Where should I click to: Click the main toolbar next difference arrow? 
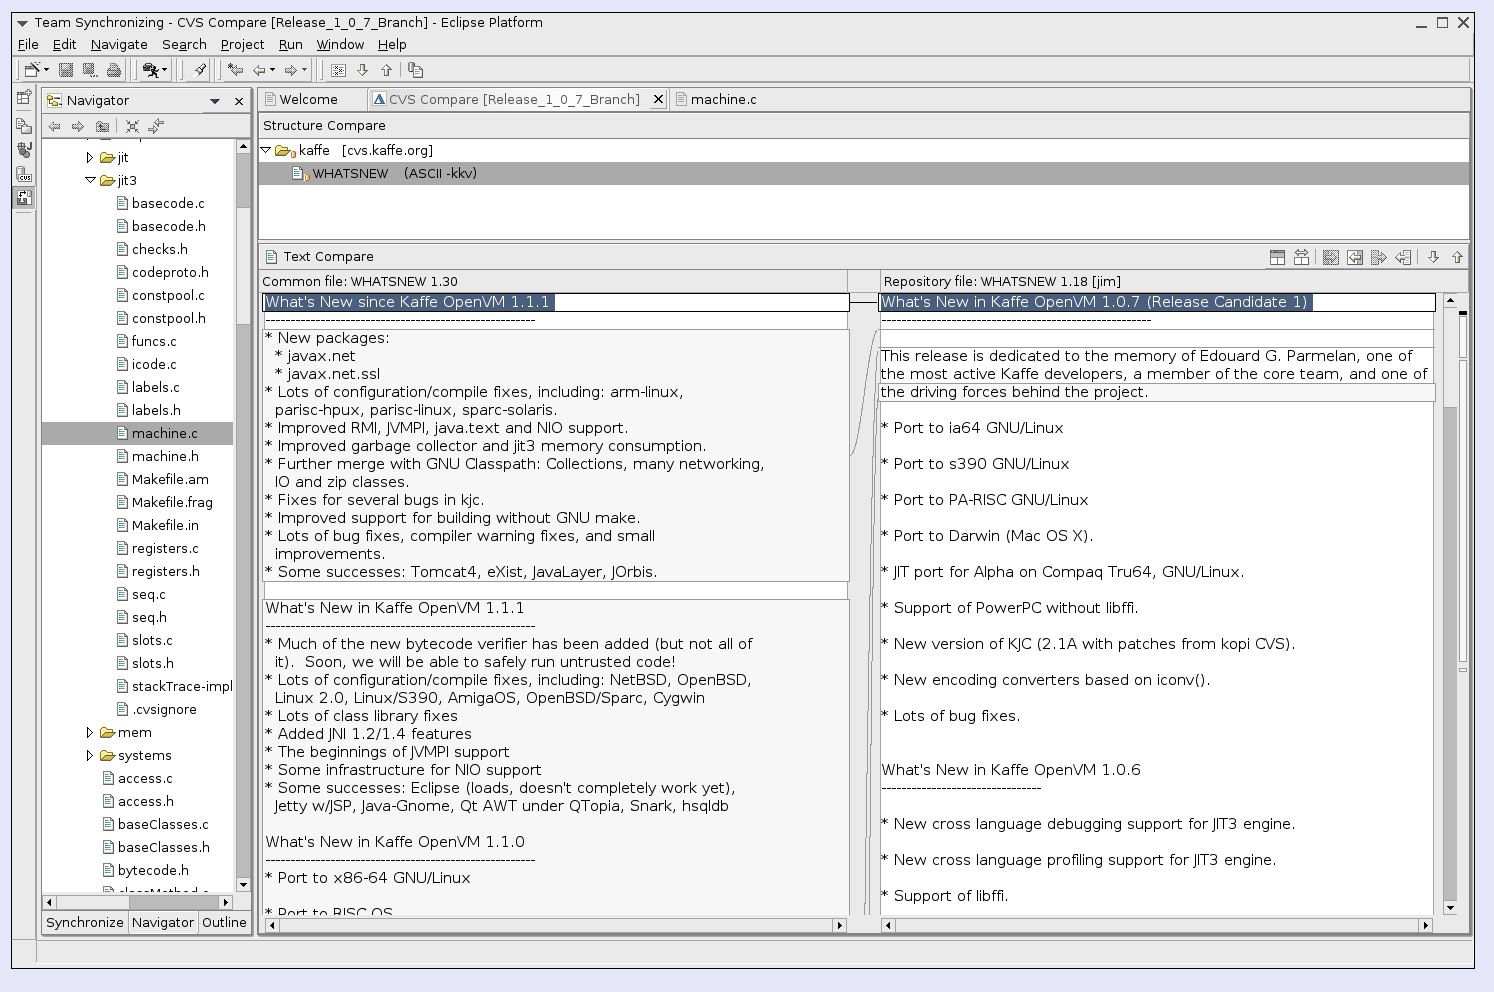coord(363,70)
